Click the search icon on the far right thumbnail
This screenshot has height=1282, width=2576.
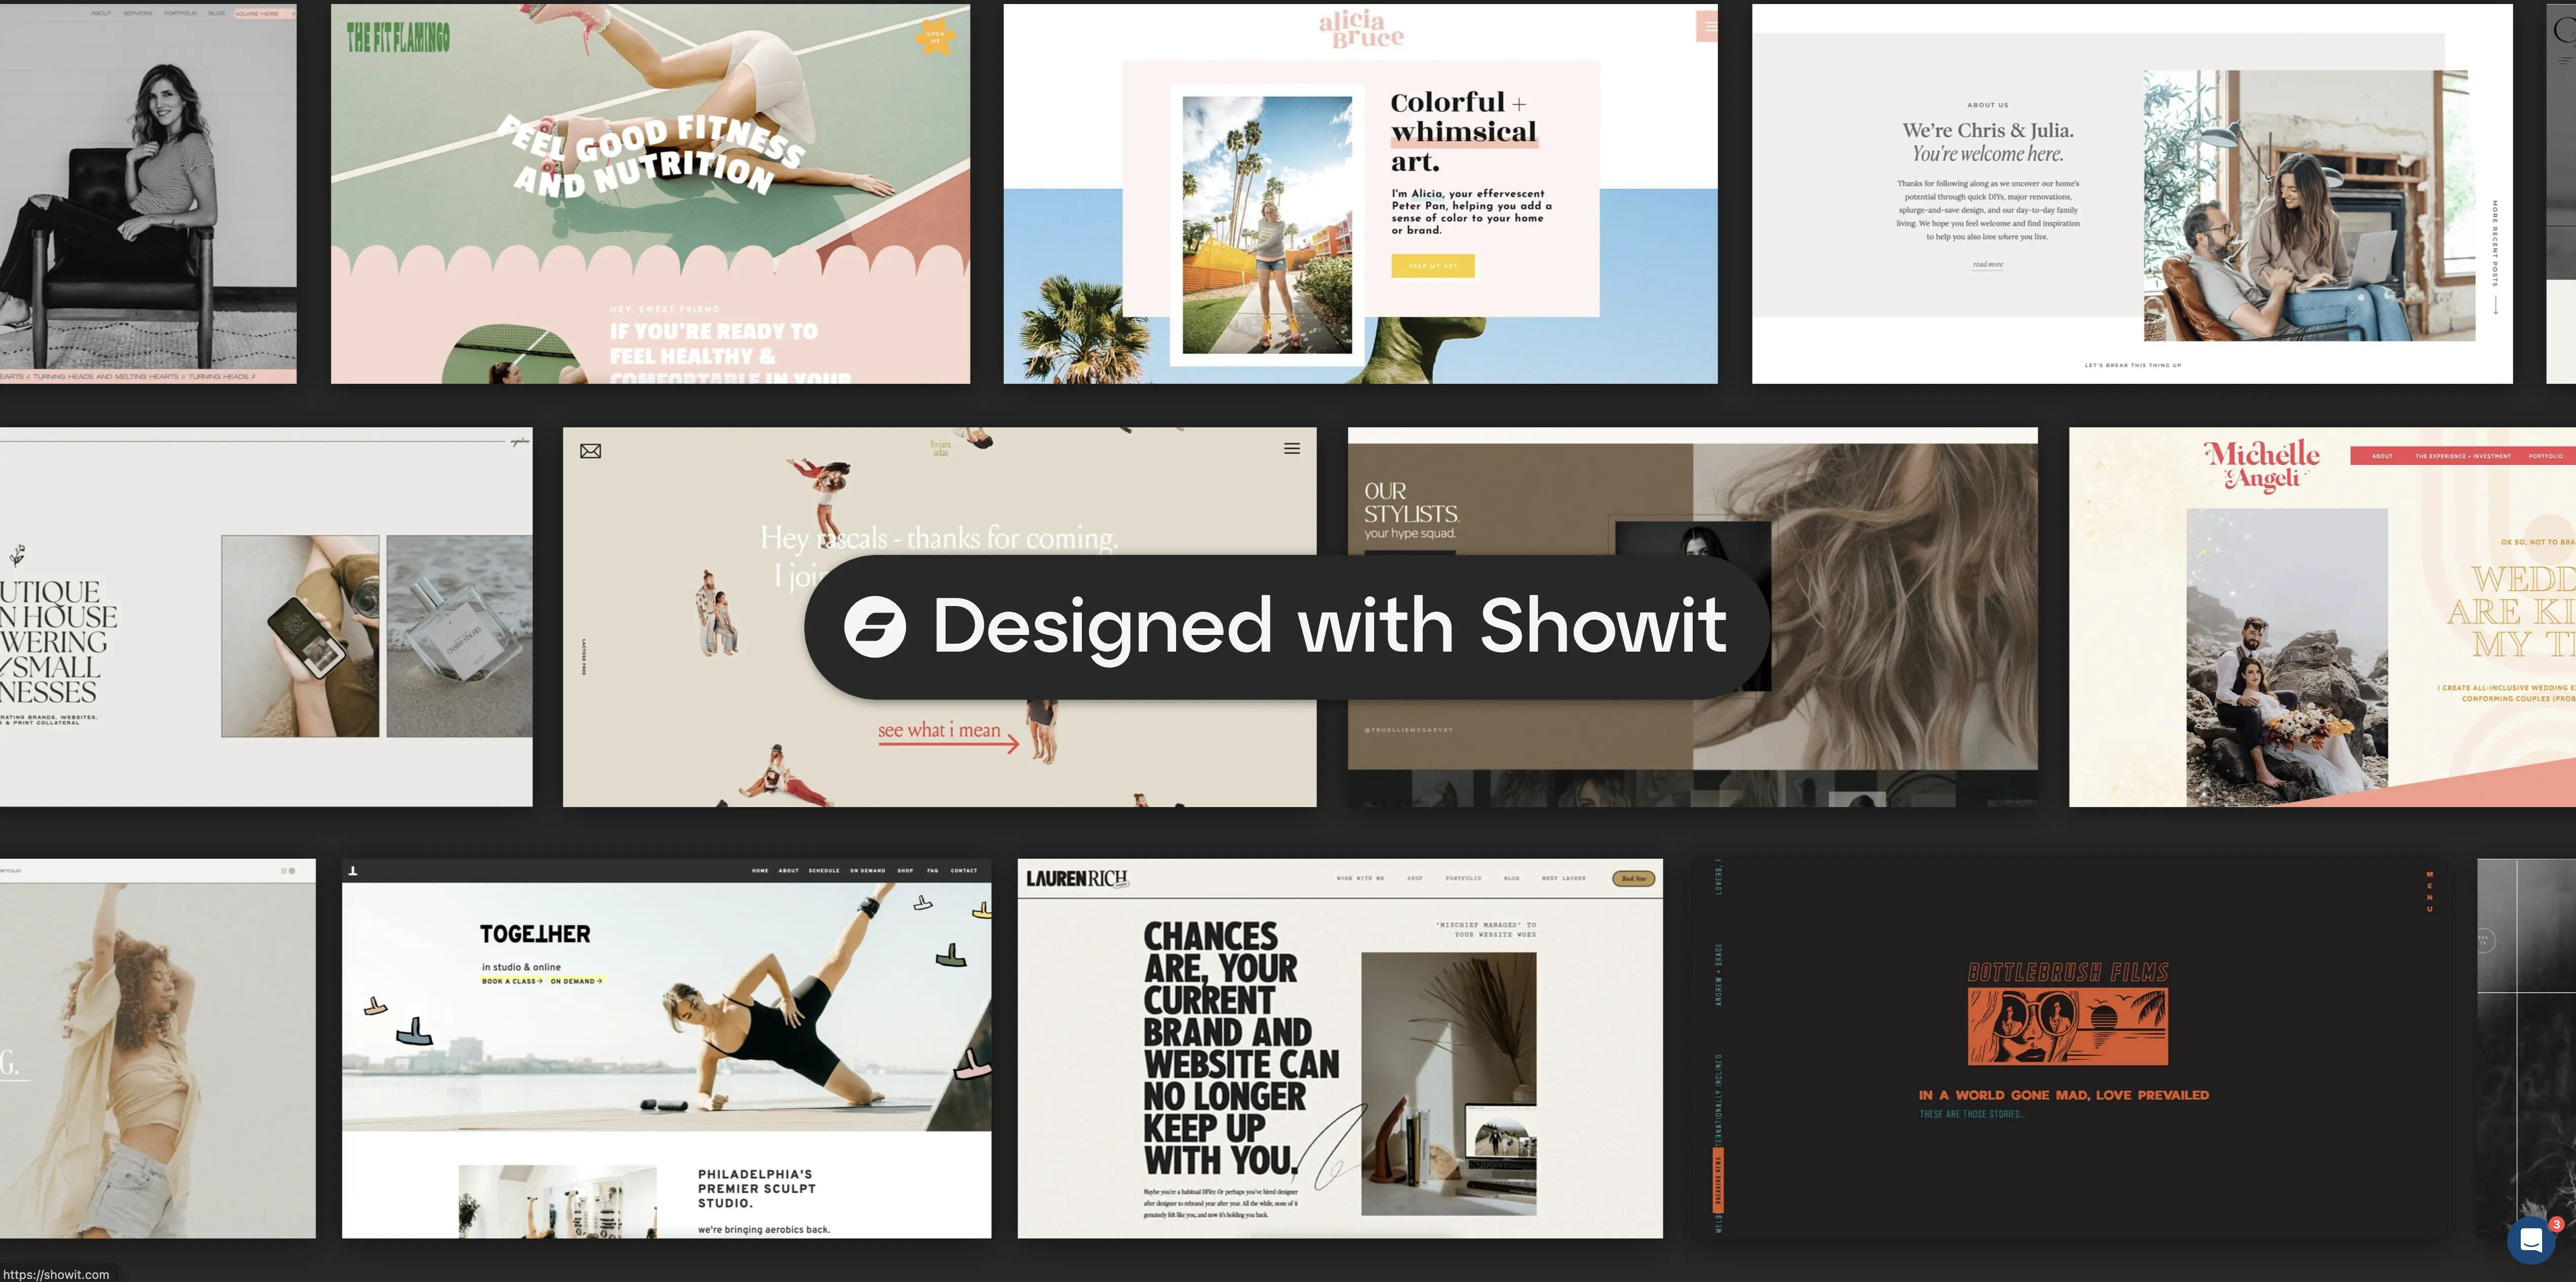[x=2566, y=30]
